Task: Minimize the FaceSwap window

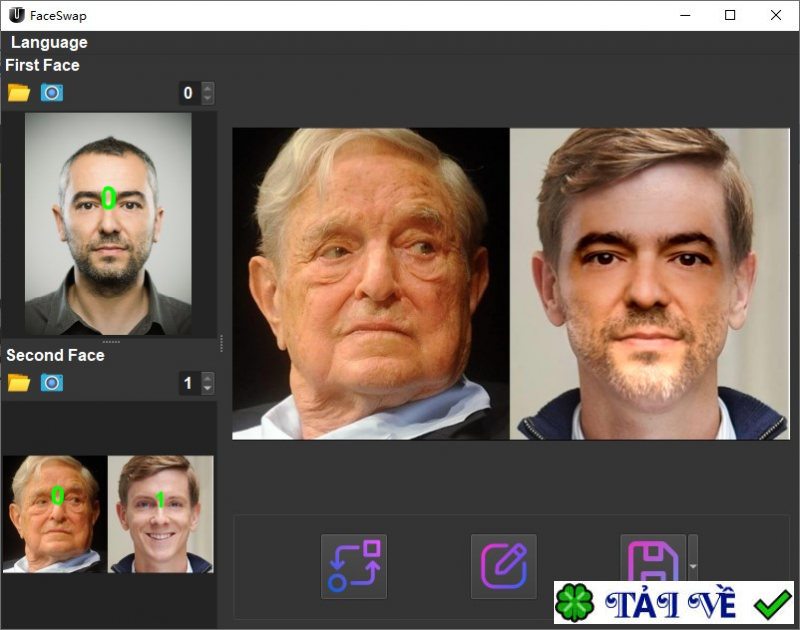Action: [685, 15]
